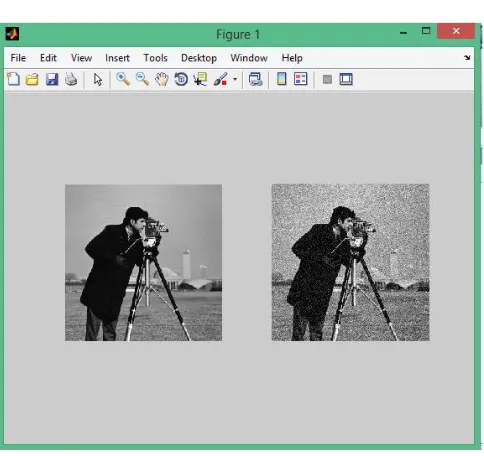Click the Figure 1 title text
484x456 pixels.
(238, 34)
